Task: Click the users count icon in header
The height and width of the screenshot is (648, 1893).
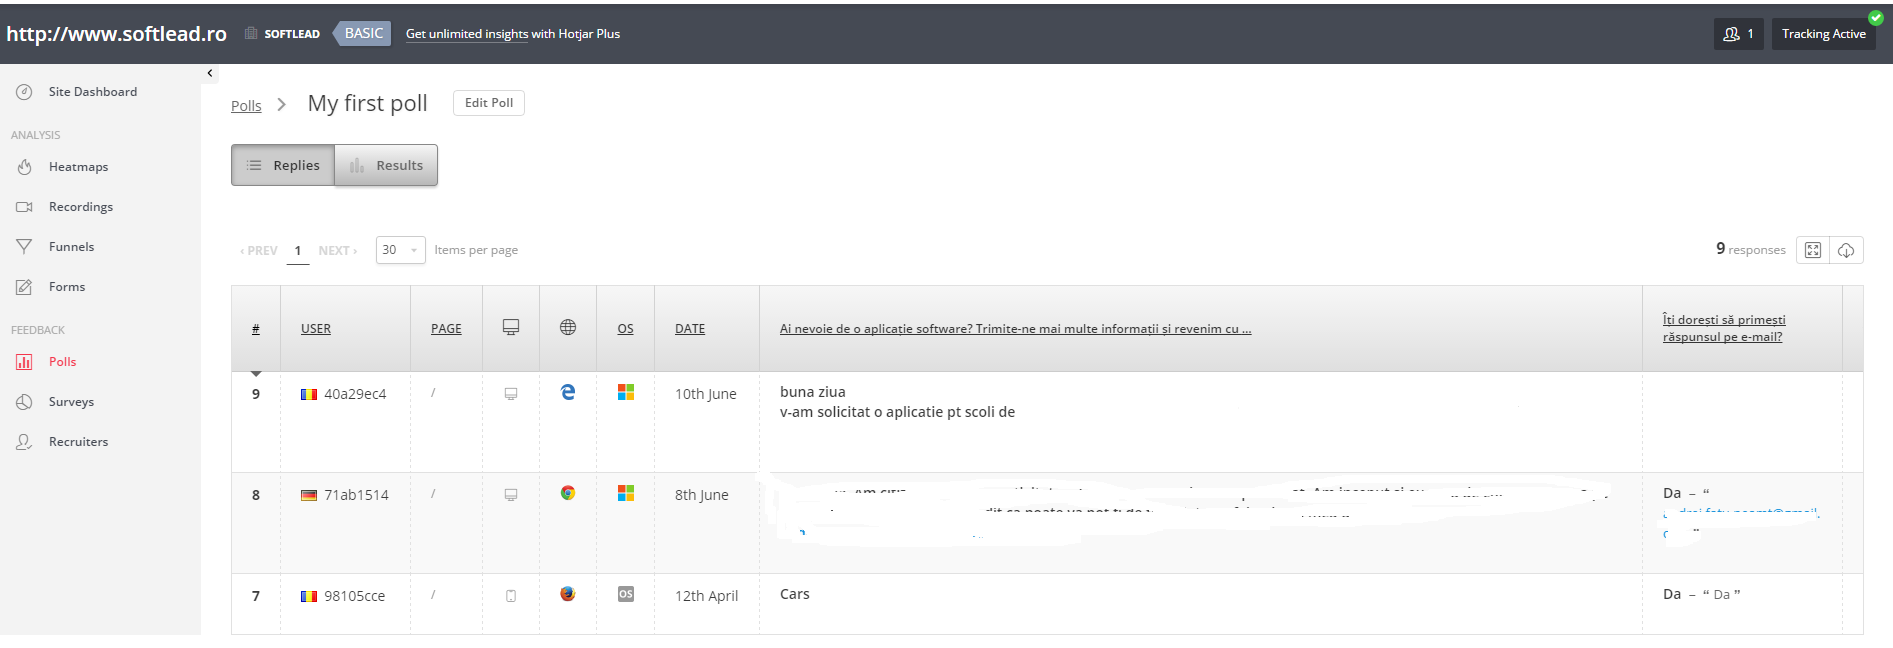Action: click(x=1738, y=34)
